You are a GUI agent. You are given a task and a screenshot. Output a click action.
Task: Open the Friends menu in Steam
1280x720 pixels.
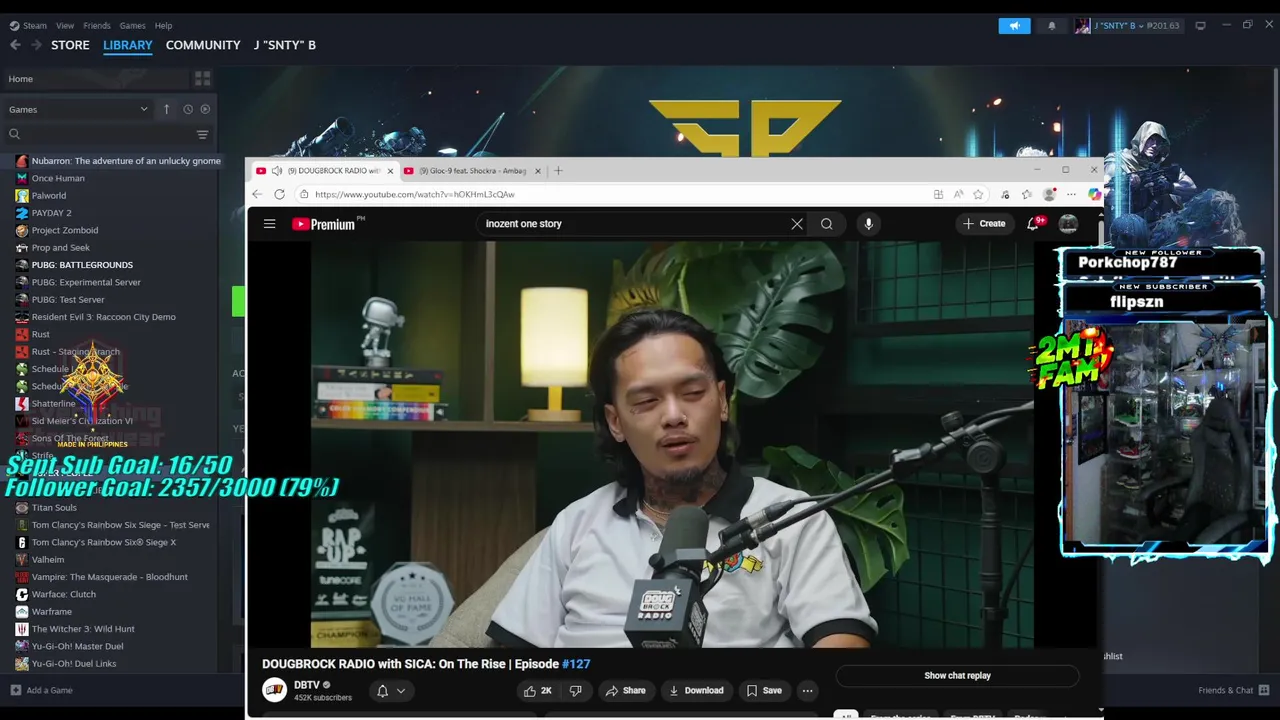(97, 25)
